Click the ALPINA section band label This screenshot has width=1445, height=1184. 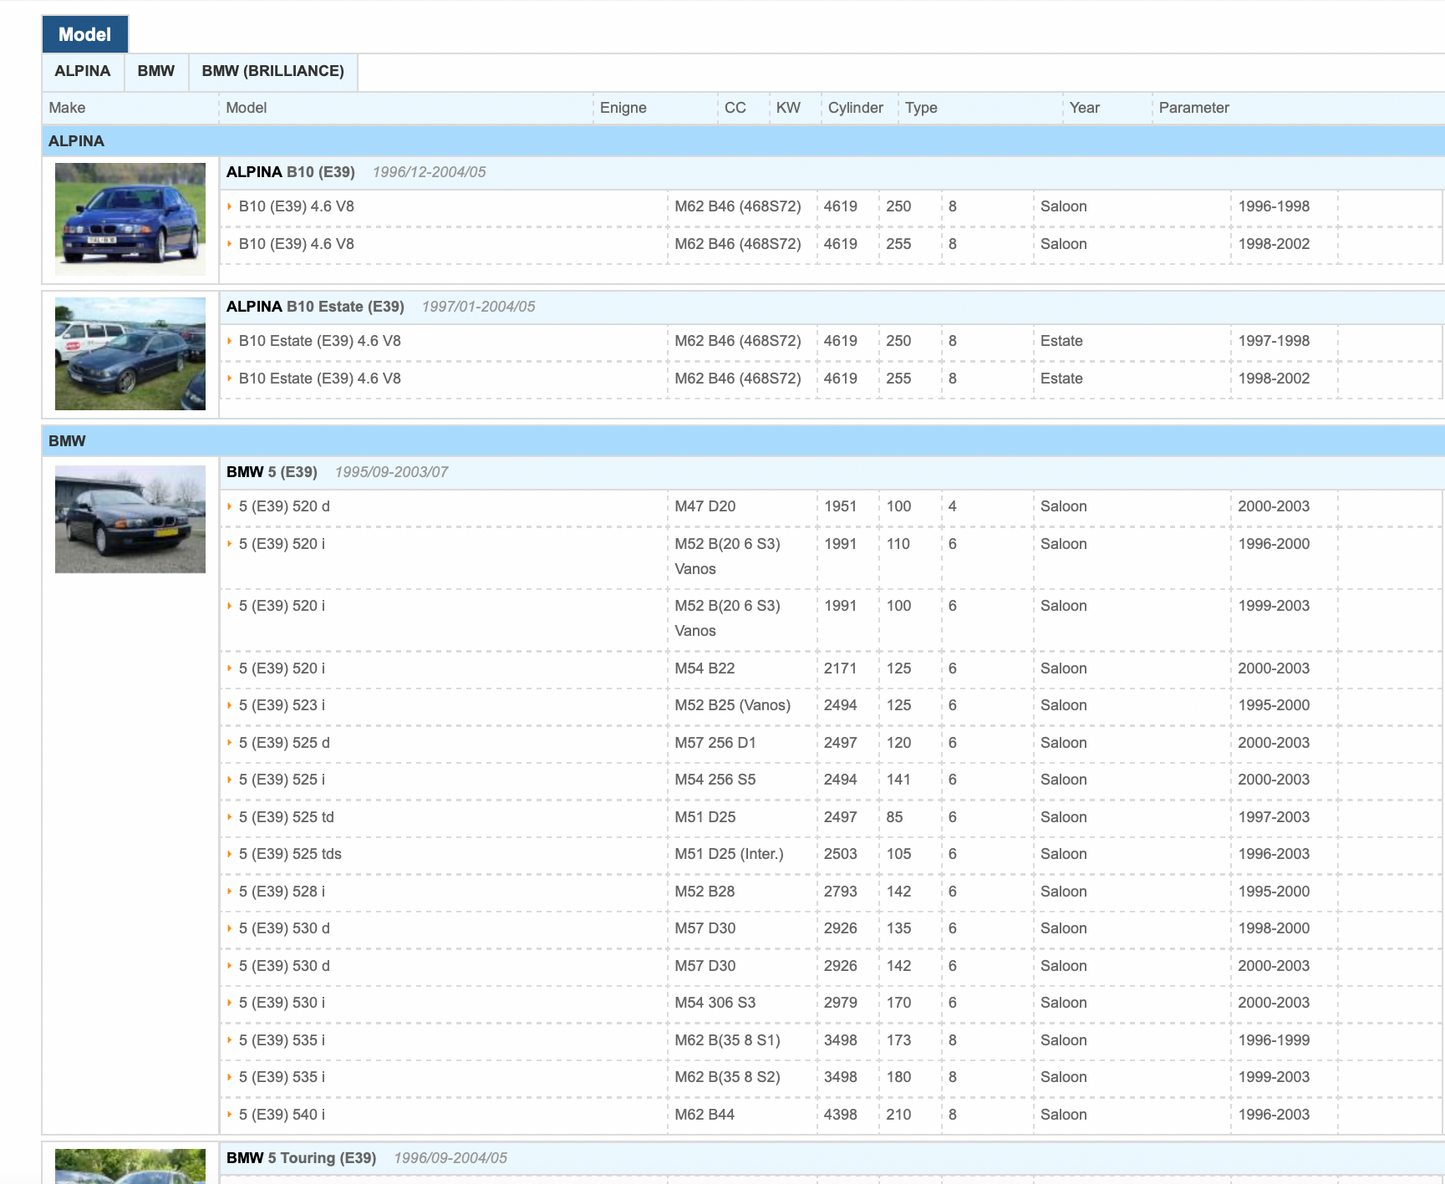point(76,141)
